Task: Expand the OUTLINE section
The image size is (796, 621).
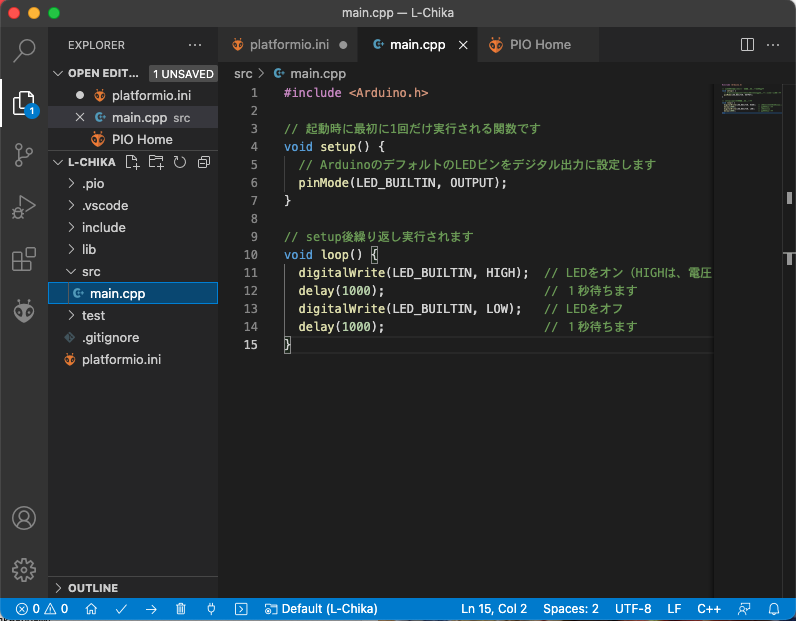Action: [x=92, y=588]
